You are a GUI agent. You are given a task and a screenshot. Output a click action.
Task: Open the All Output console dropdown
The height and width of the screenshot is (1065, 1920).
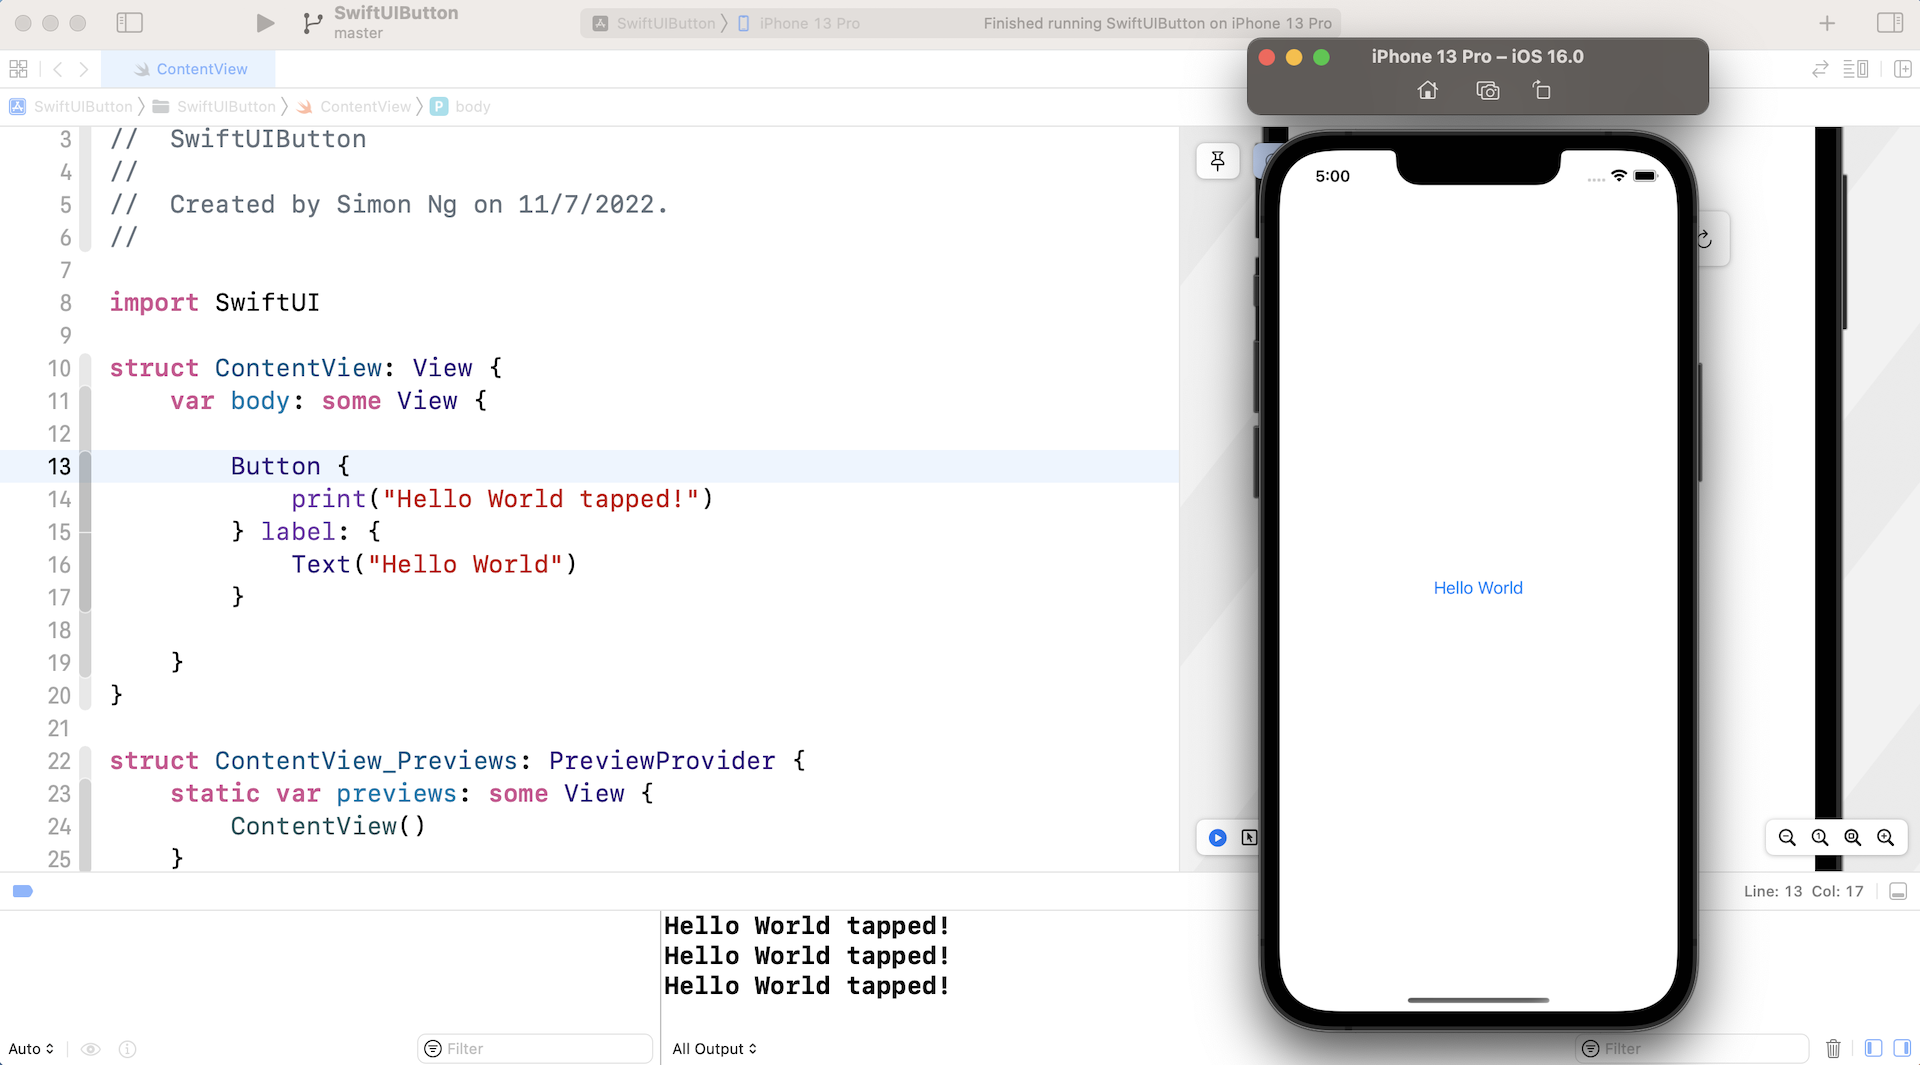[x=715, y=1049]
